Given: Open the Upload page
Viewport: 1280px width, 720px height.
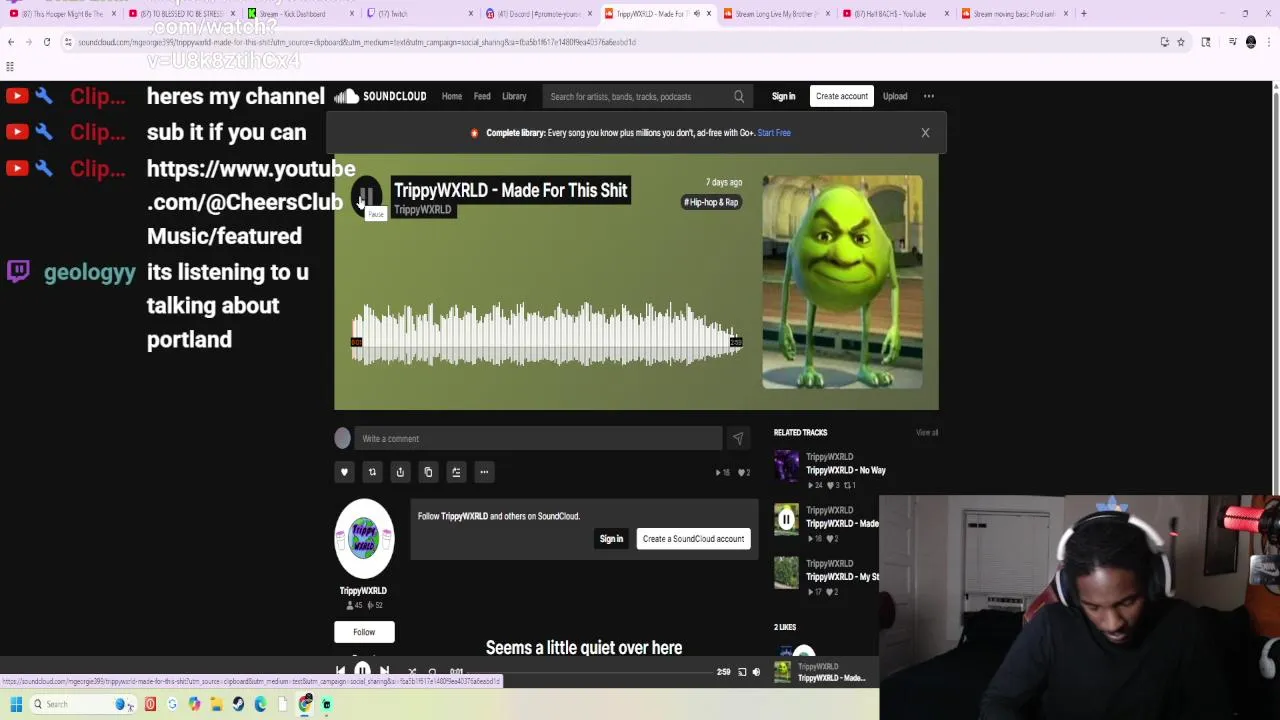Looking at the screenshot, I should pos(895,97).
